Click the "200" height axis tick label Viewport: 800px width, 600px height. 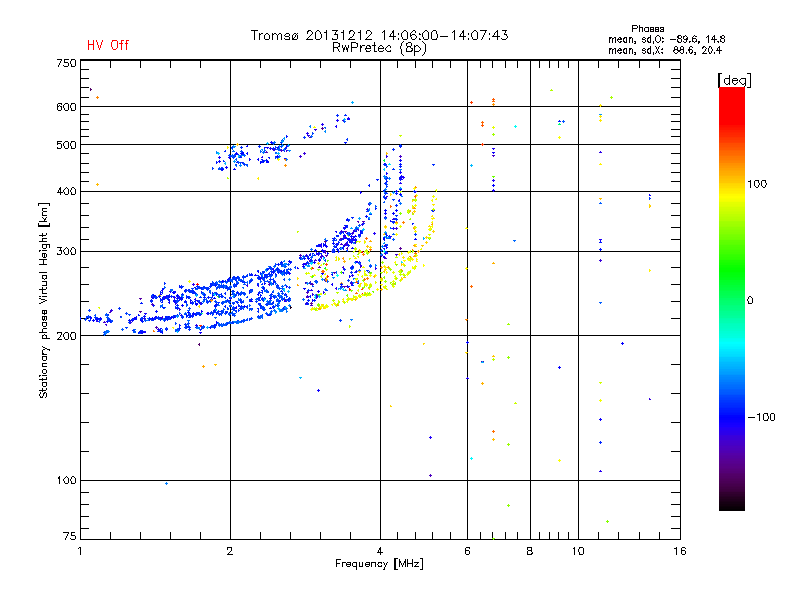(66, 336)
